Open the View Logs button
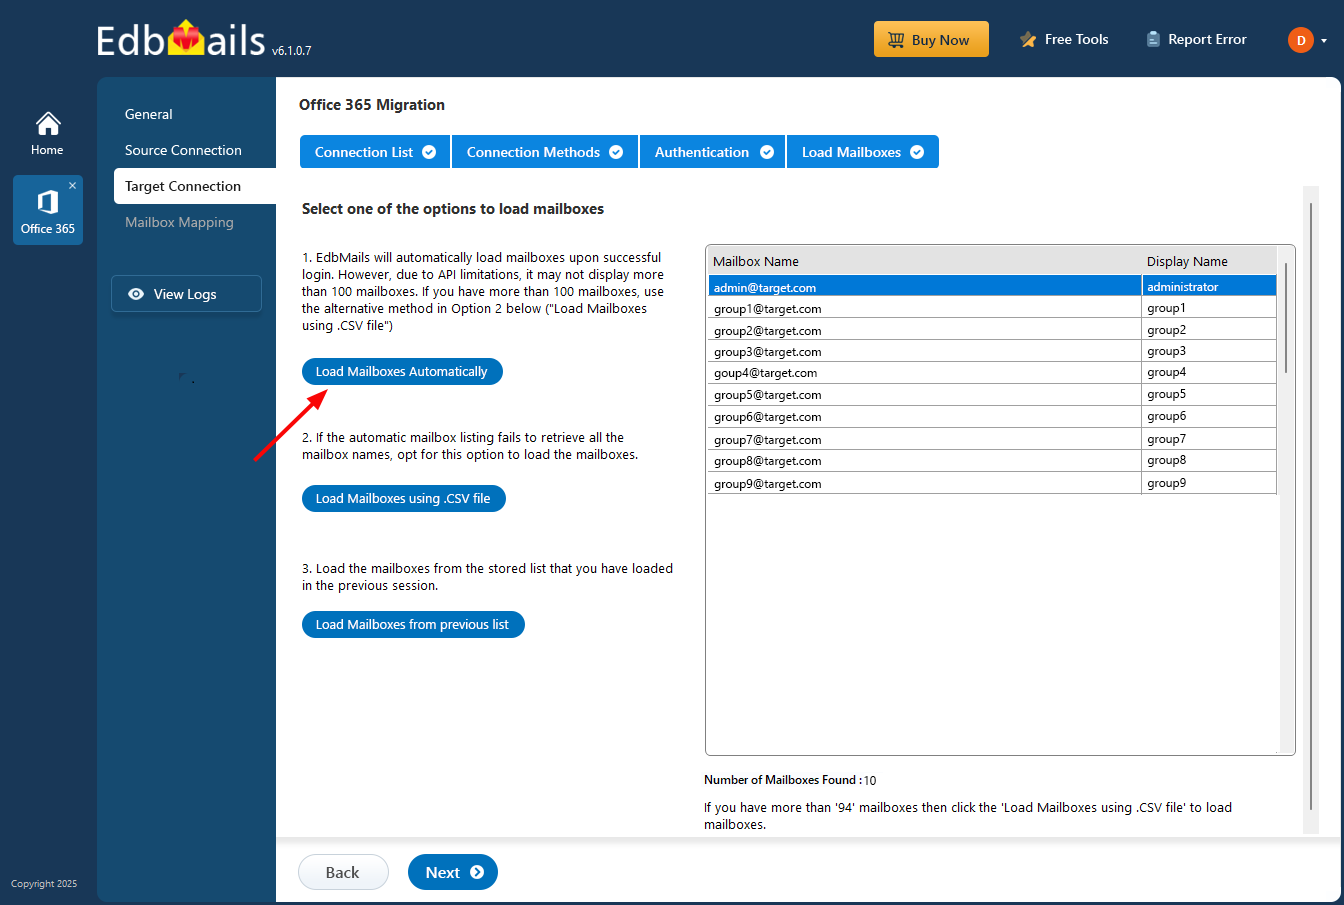1344x905 pixels. [x=186, y=294]
